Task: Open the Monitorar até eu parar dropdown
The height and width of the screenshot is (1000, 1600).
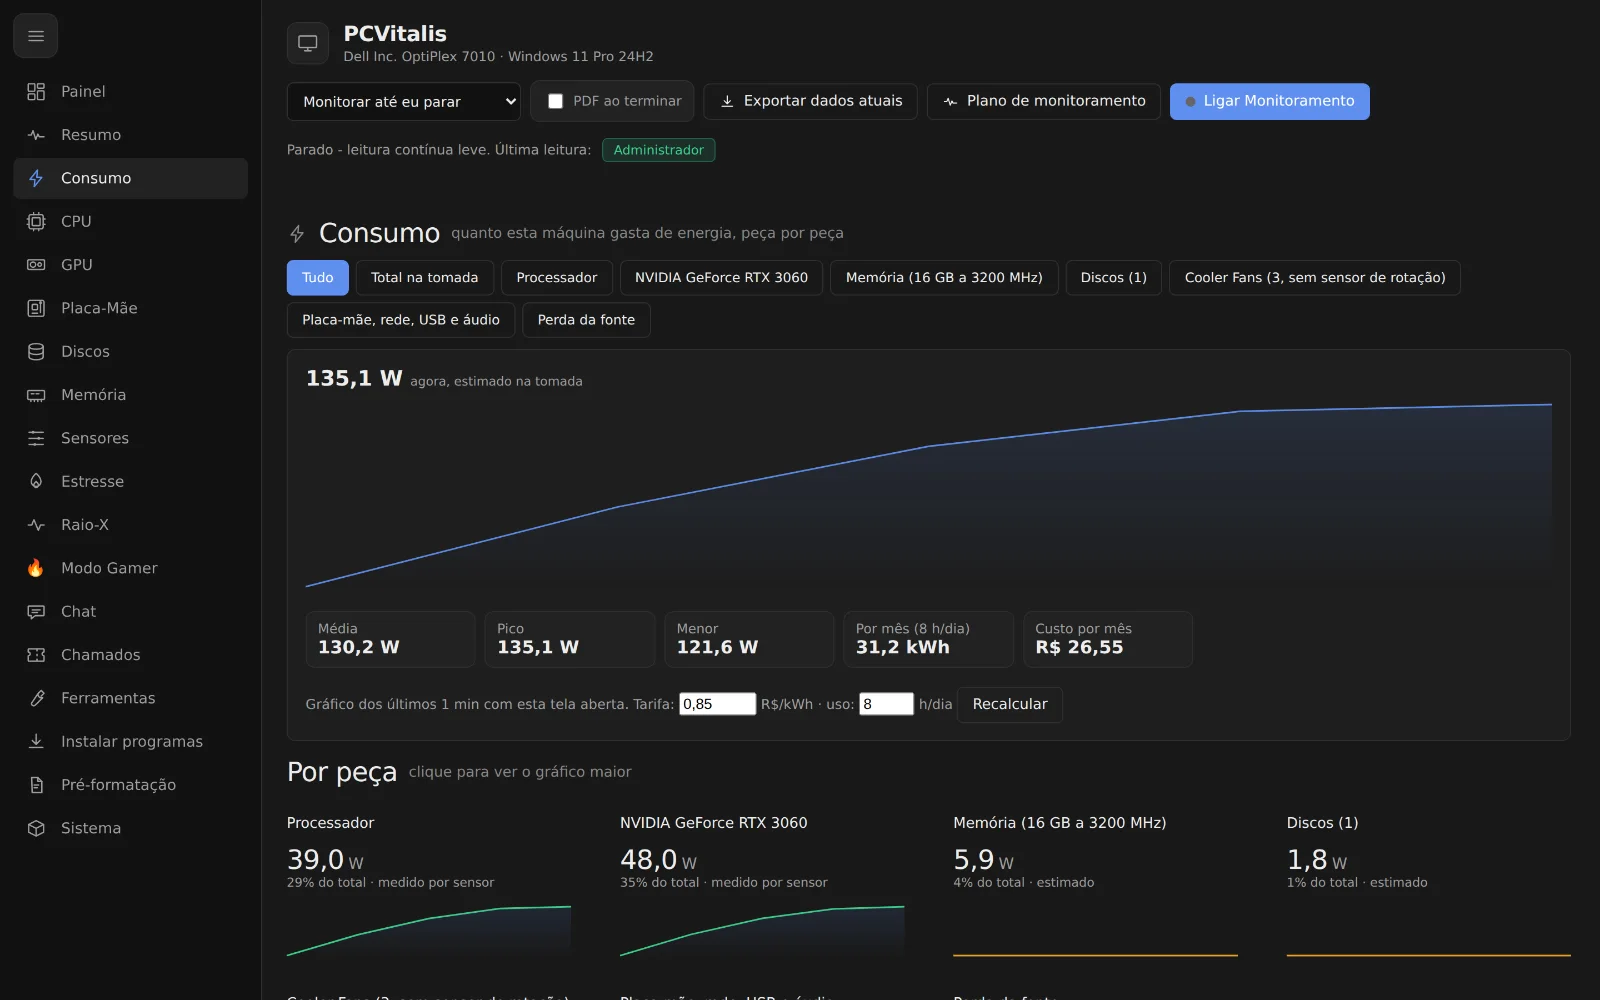Action: [405, 101]
